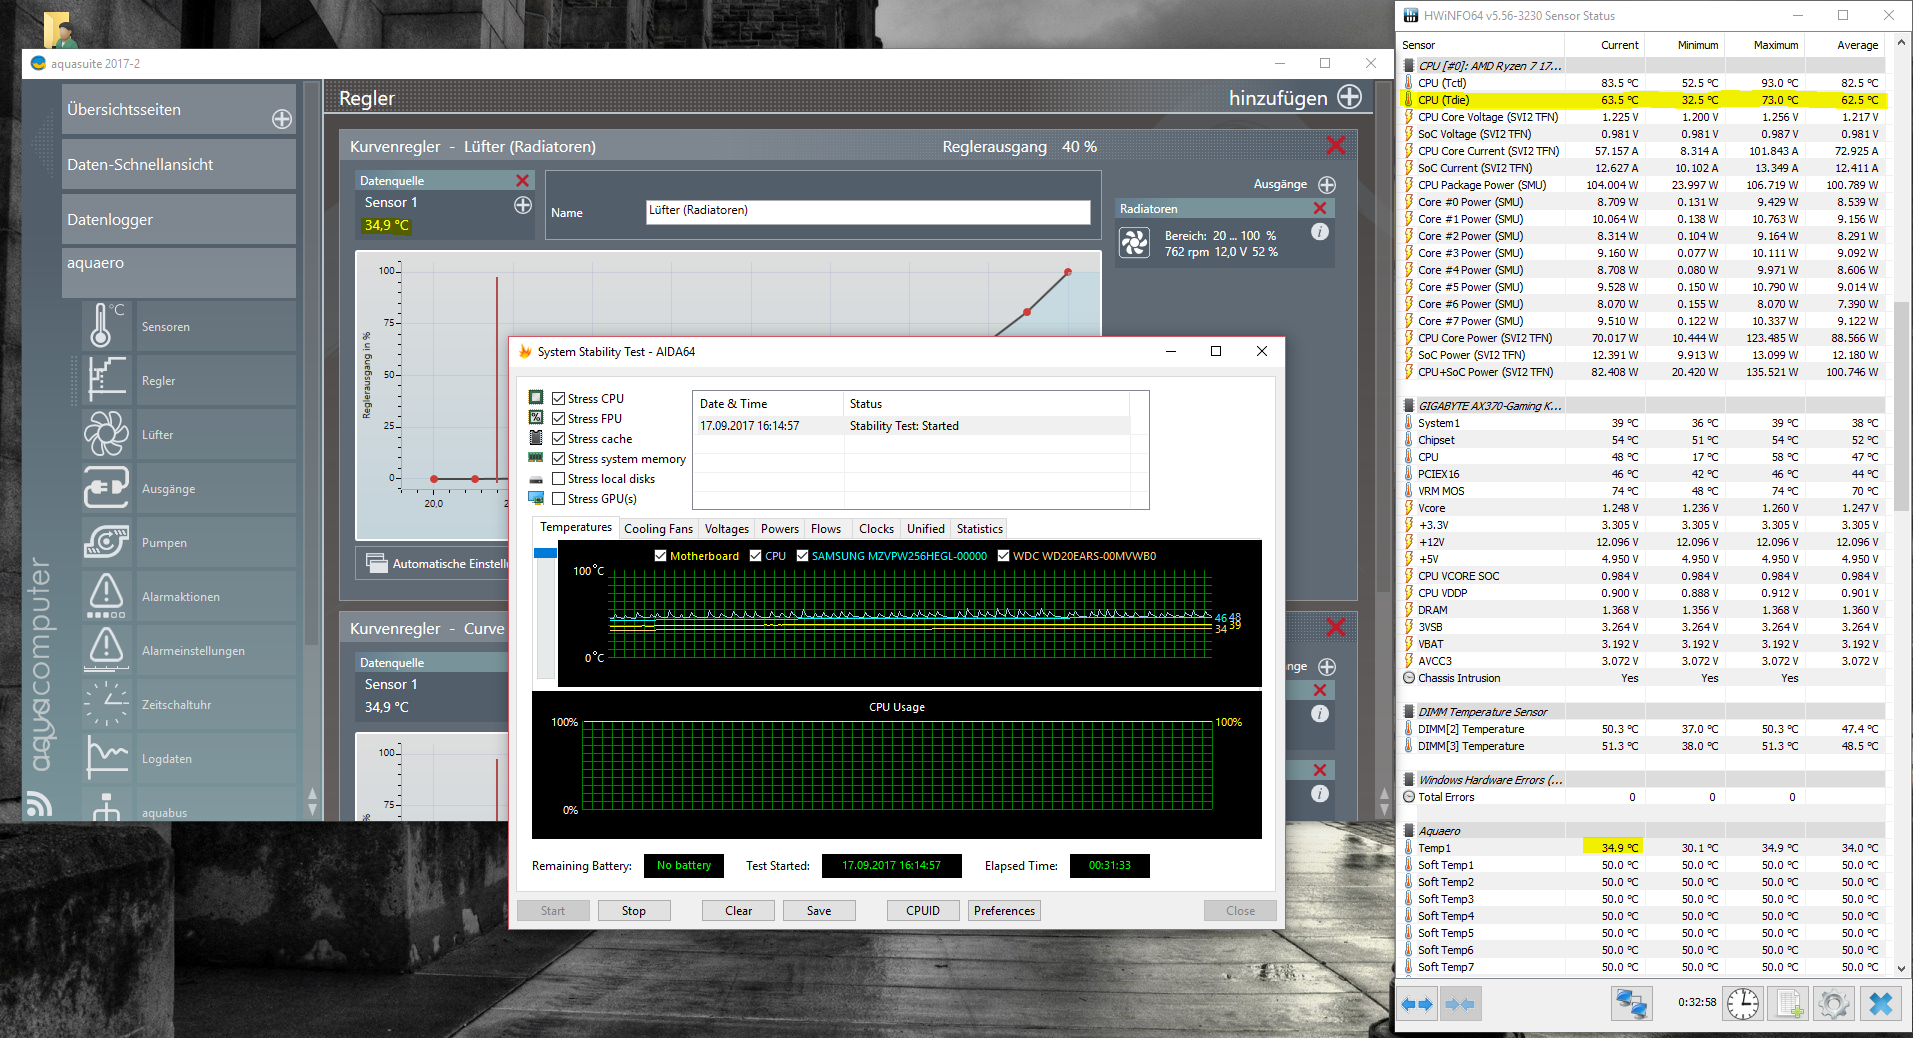The width and height of the screenshot is (1913, 1038).
Task: Remove the Datenquelle with its red X
Action: [522, 181]
